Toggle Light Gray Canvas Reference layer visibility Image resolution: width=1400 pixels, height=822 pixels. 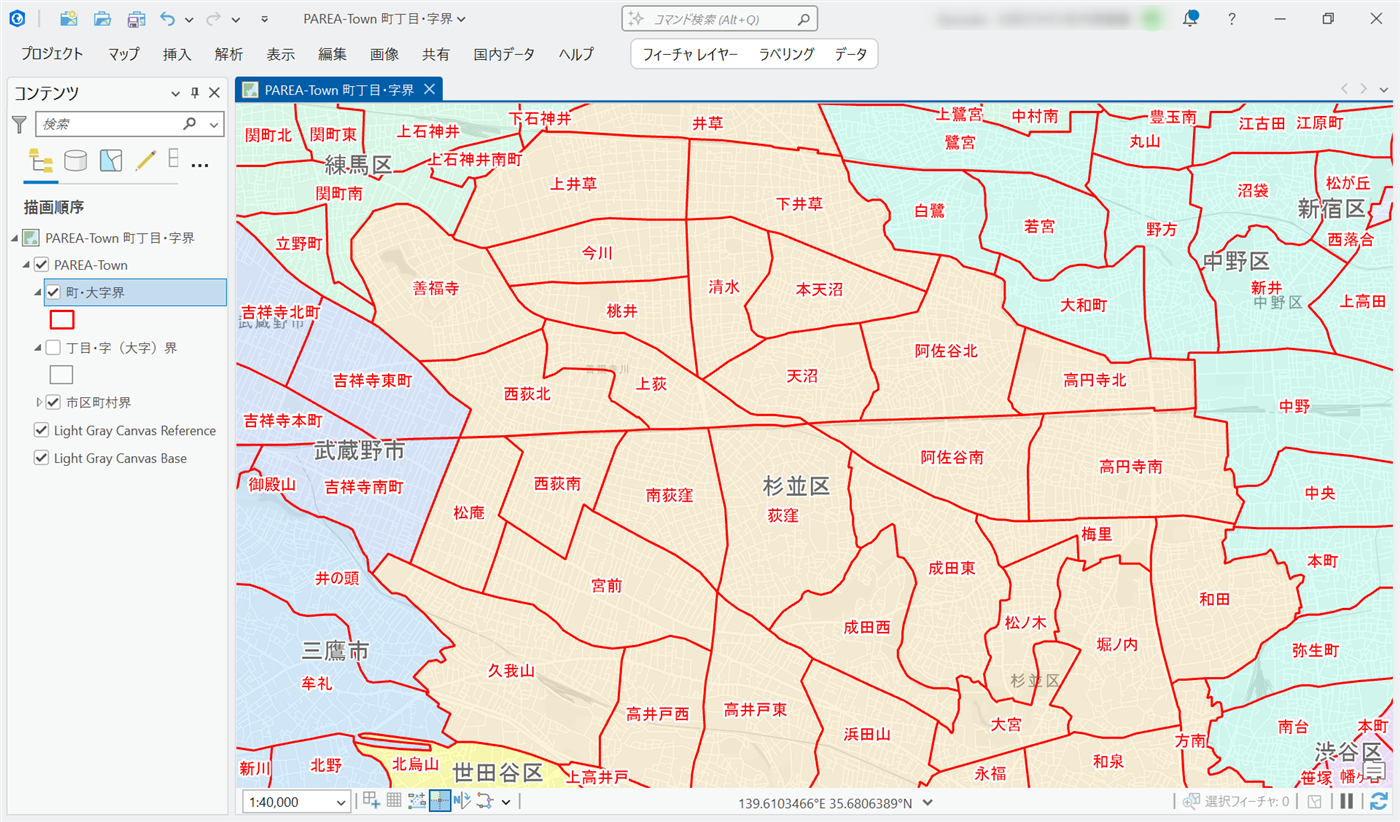pos(41,431)
